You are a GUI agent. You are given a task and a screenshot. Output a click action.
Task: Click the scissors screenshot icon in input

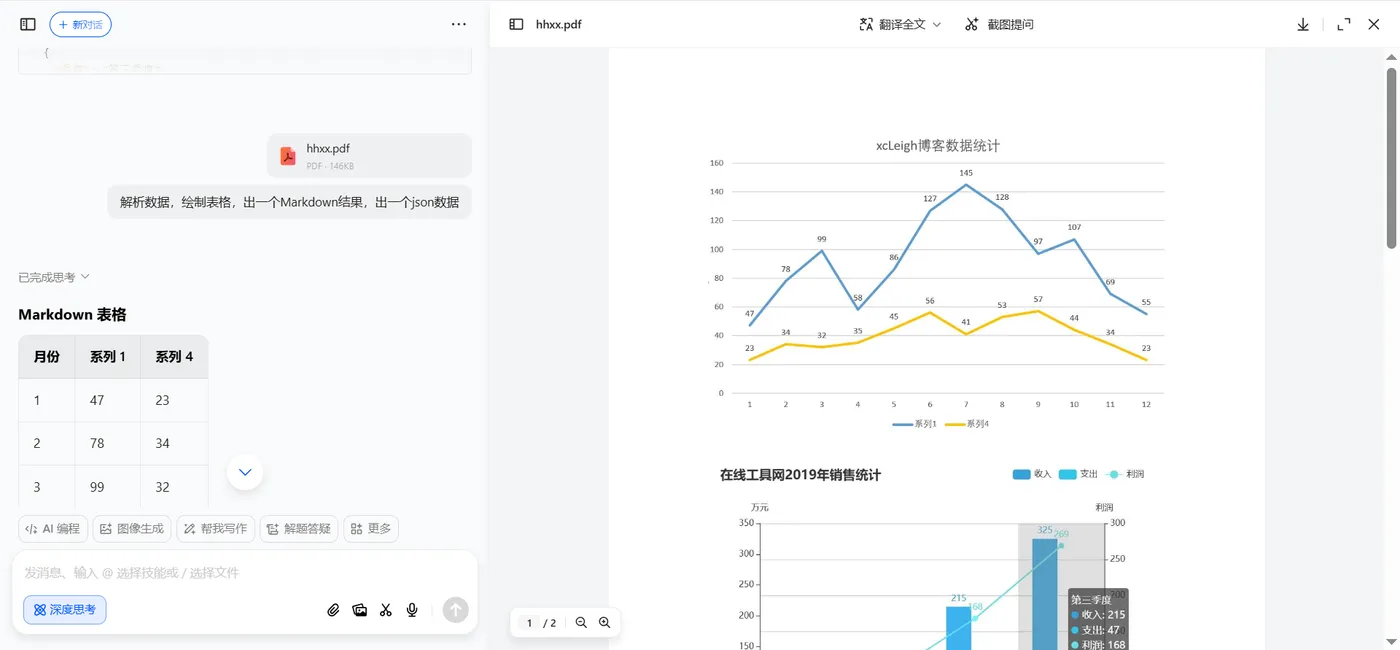(386, 610)
